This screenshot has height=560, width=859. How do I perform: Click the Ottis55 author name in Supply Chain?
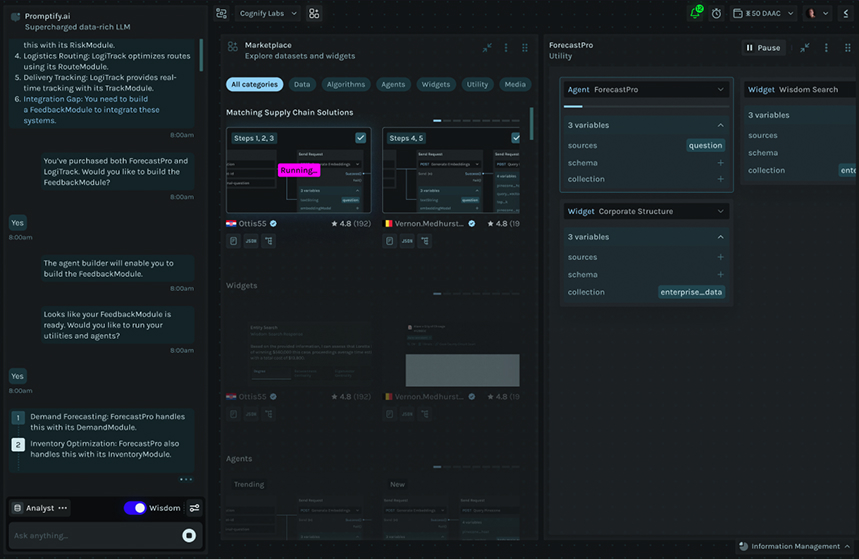pos(252,224)
